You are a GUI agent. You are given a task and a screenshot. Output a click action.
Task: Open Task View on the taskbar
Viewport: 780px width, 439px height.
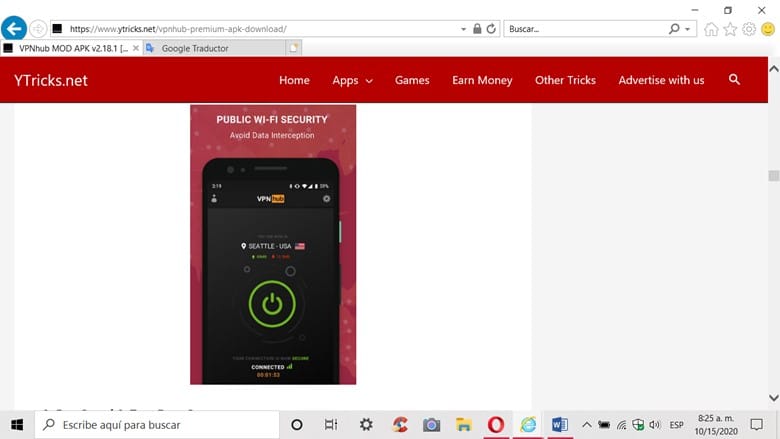(x=331, y=425)
